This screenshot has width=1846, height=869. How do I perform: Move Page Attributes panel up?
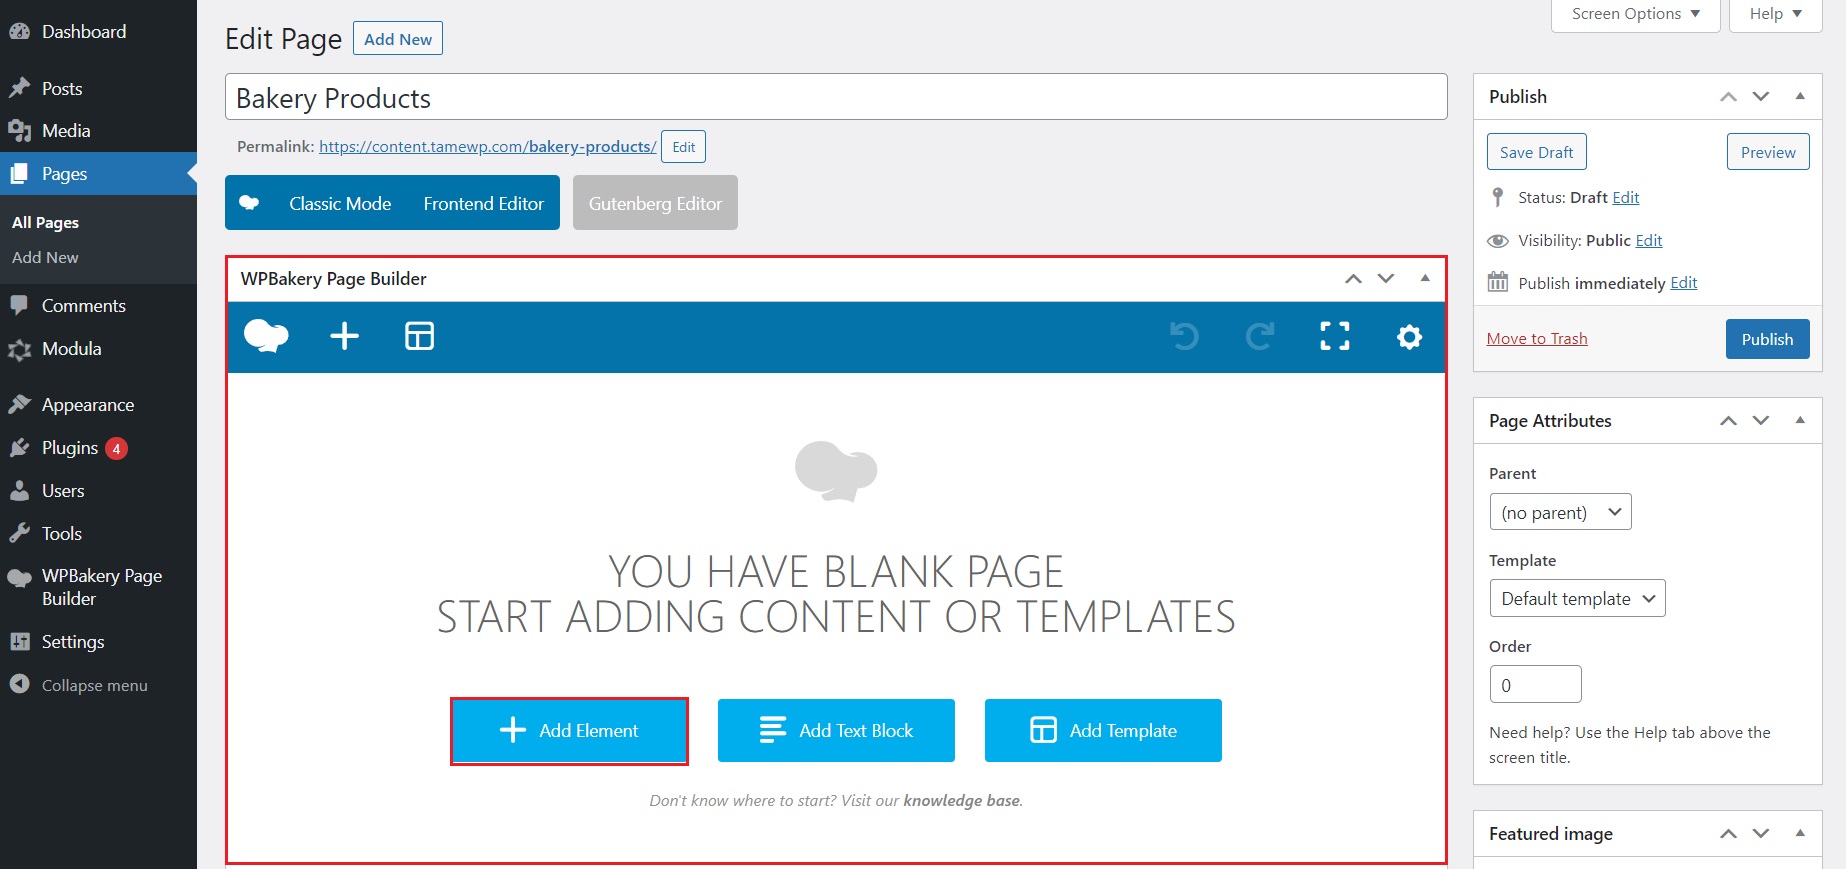click(1728, 421)
